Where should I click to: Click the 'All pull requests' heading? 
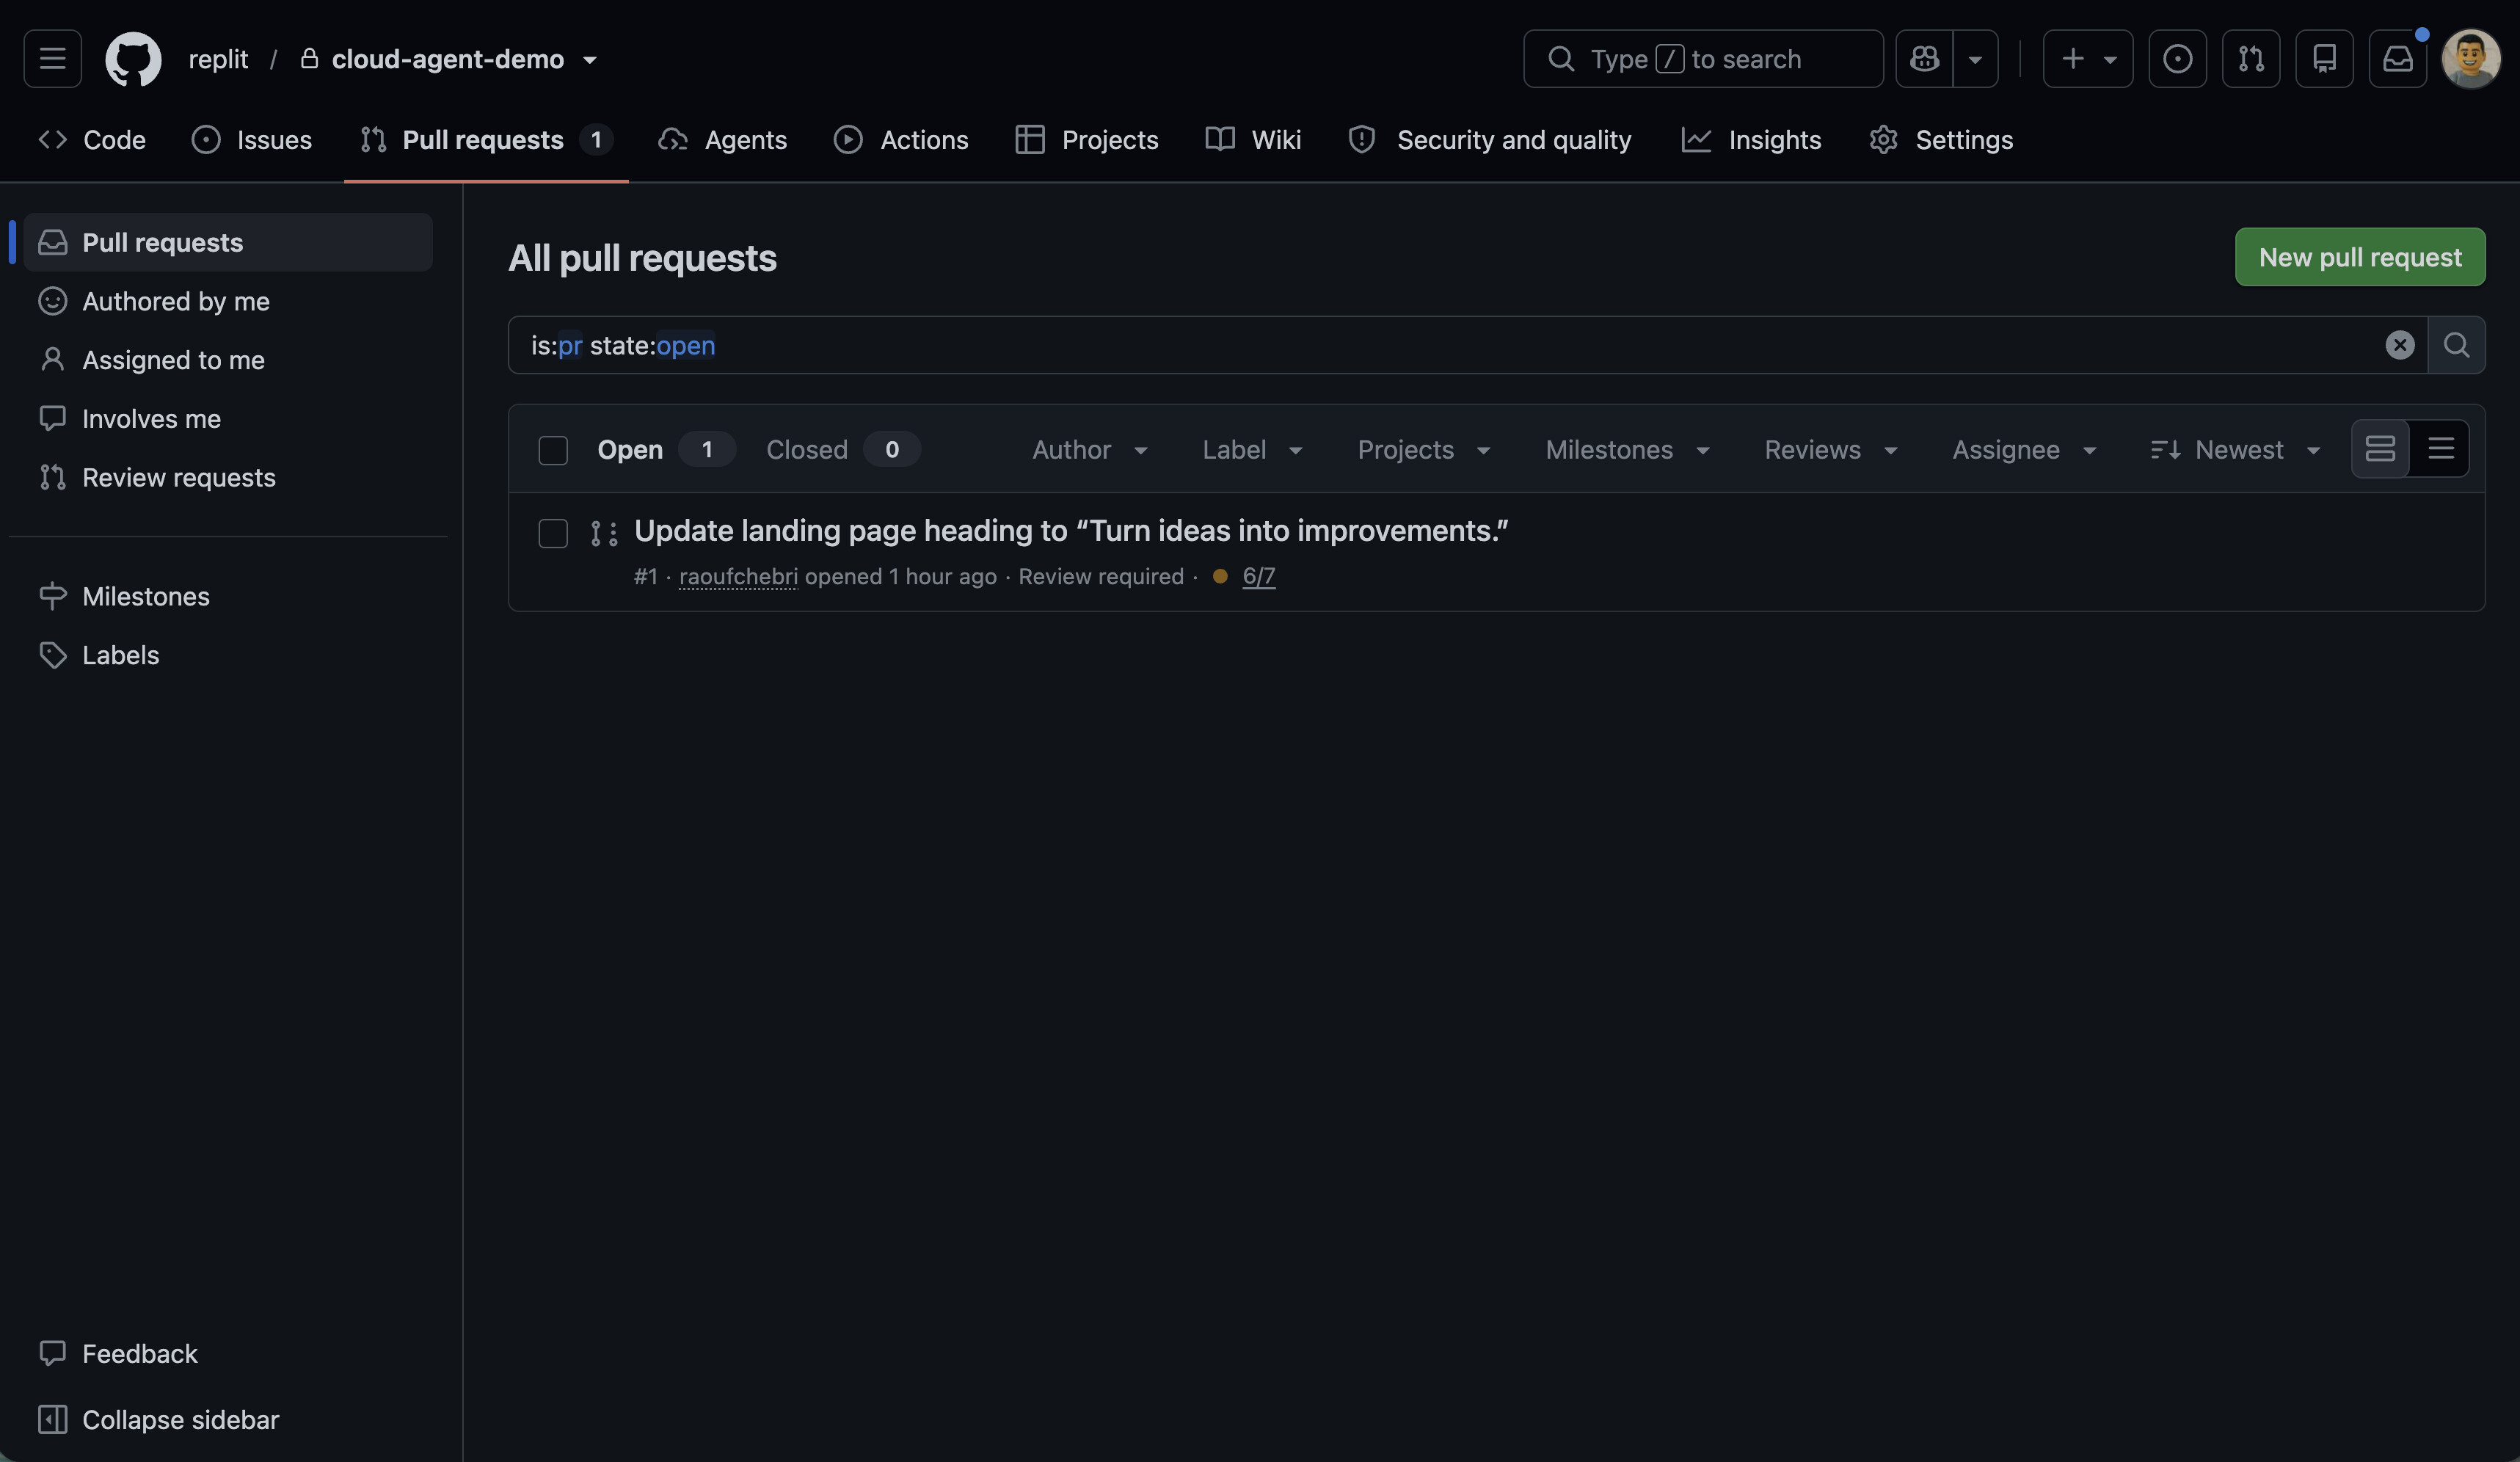(x=642, y=258)
